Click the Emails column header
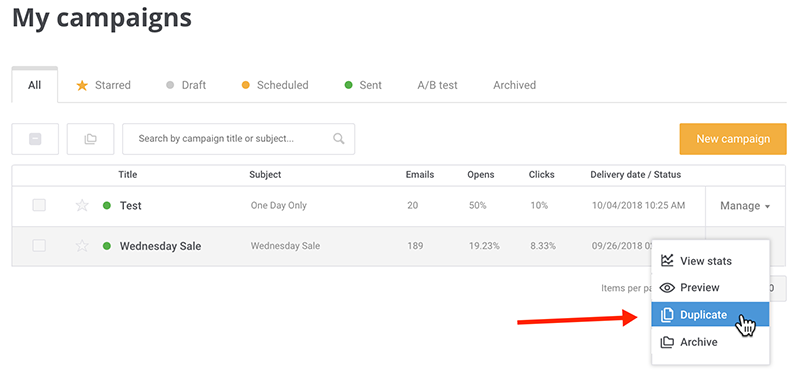The height and width of the screenshot is (381, 800). (420, 174)
